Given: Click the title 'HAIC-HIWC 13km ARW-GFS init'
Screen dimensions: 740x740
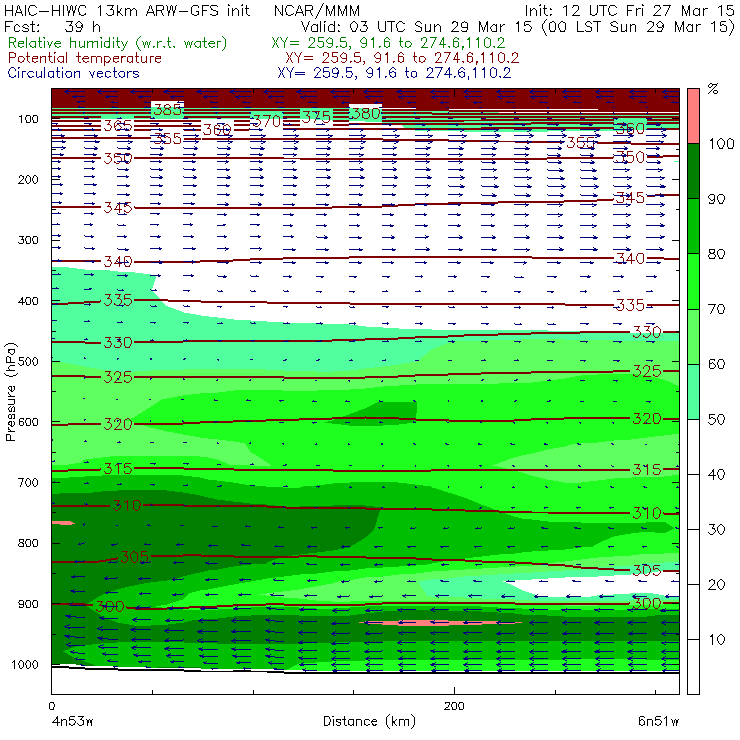Looking at the screenshot, I should [126, 10].
